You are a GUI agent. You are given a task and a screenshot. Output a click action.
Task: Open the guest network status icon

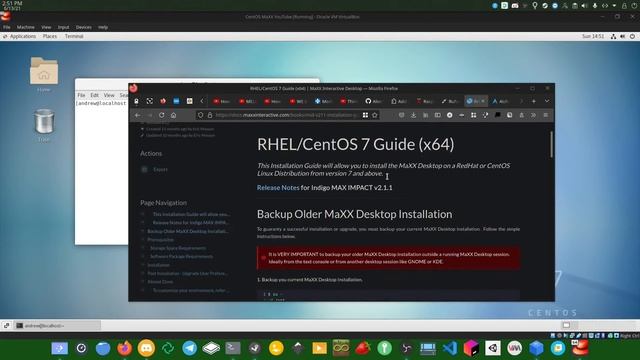tap(613, 36)
